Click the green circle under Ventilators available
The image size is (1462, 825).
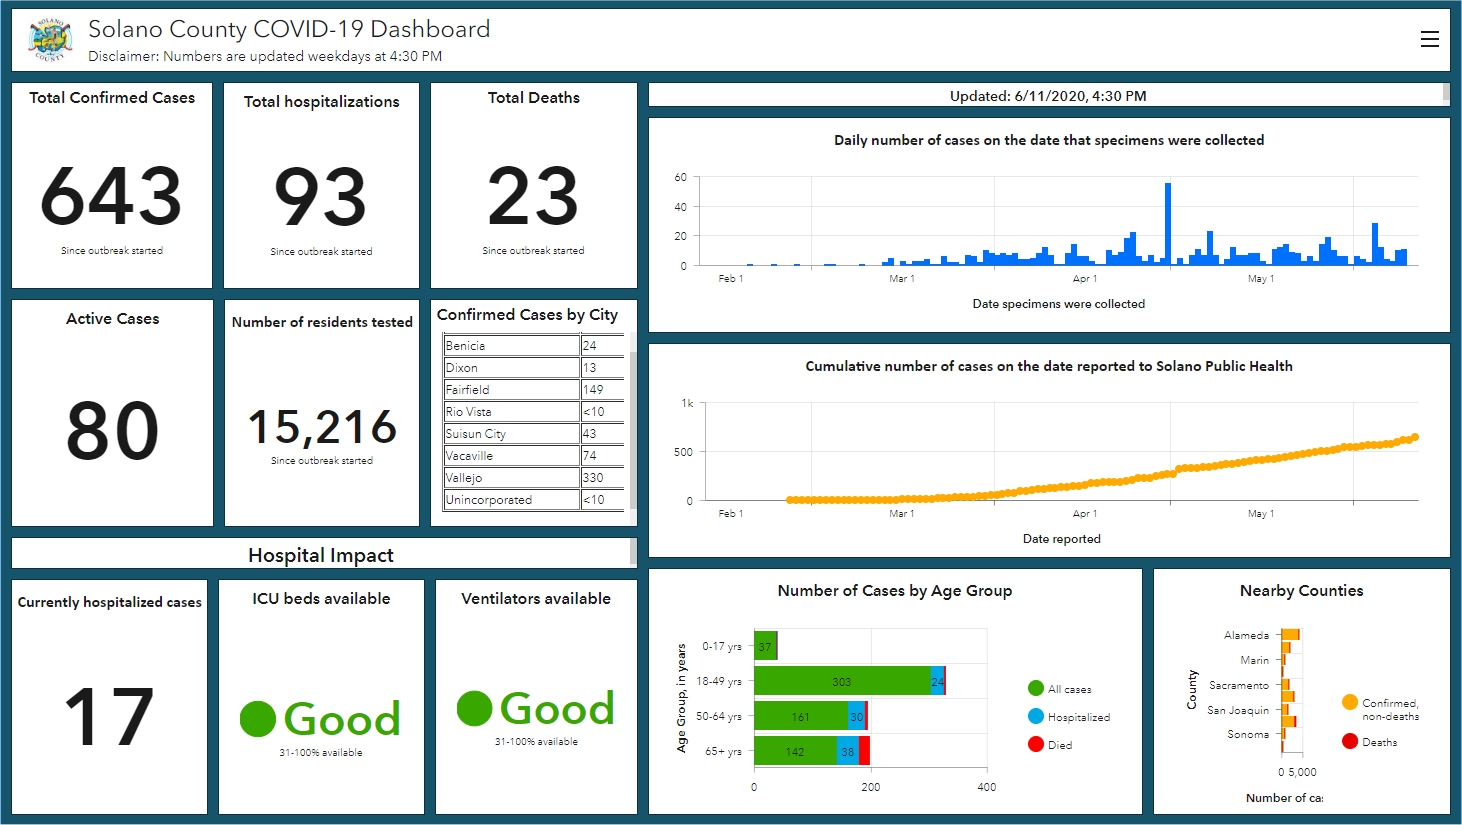coord(474,708)
